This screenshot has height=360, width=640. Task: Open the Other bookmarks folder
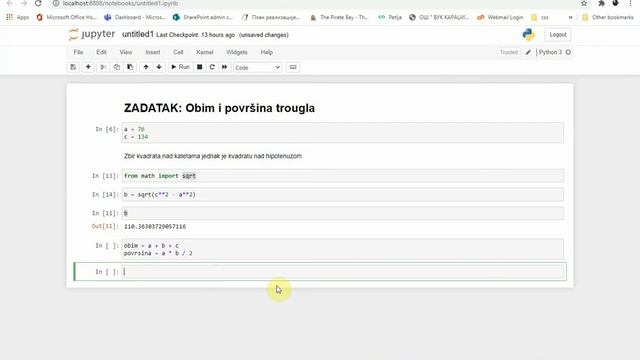(x=608, y=17)
